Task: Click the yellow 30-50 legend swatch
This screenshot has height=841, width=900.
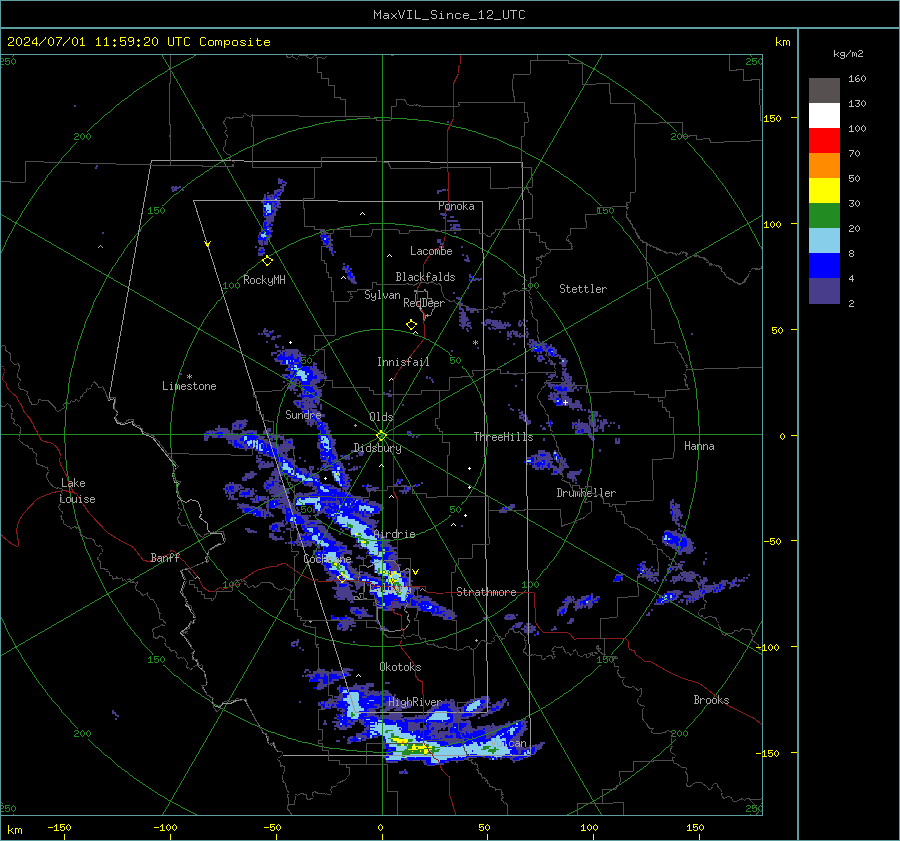Action: pos(824,191)
